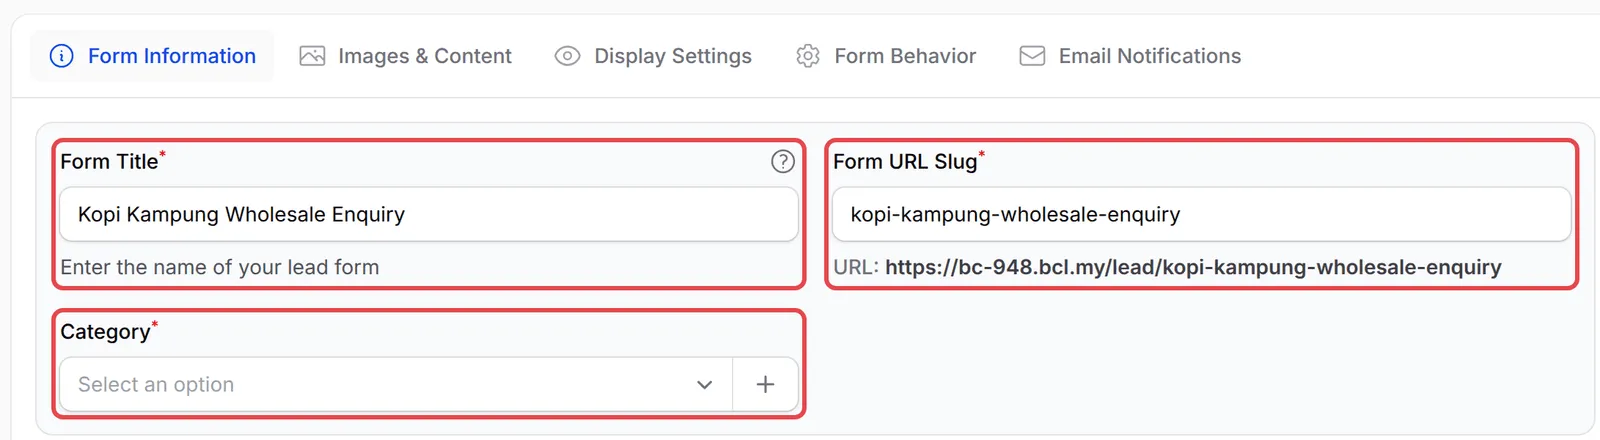Go to the Form Behavior tab
The image size is (1600, 440).
tap(886, 56)
